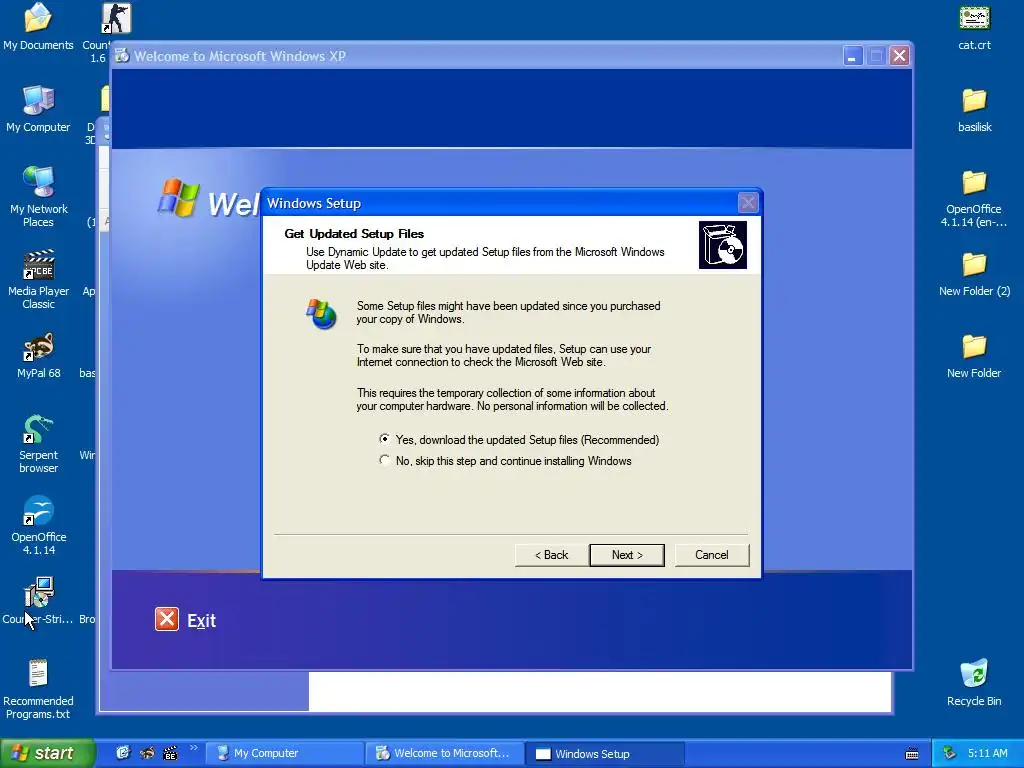This screenshot has height=768, width=1024.
Task: Close the Welcome to Microsoft Windows XP window
Action: click(x=899, y=56)
